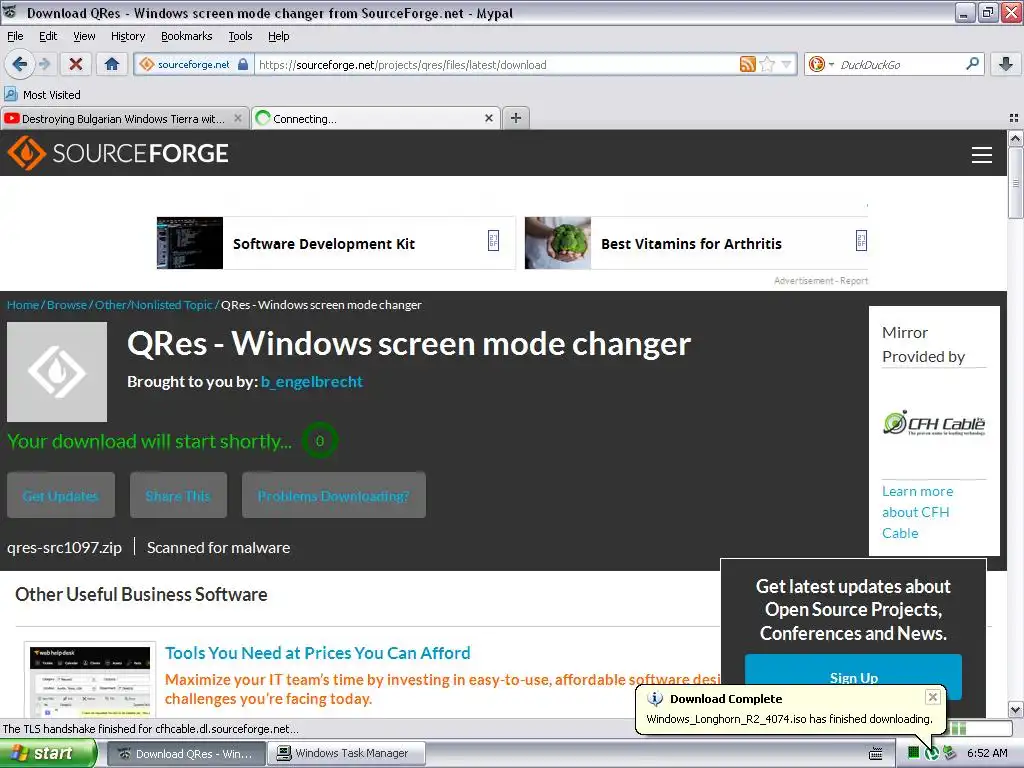The image size is (1024, 768).
Task: Click the broccoli ad thumbnail
Action: point(558,243)
